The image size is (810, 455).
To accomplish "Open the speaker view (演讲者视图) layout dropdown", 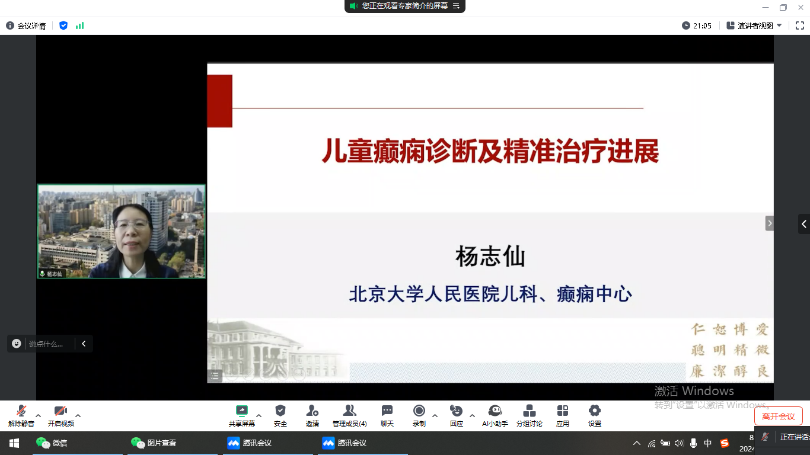I will pos(754,25).
